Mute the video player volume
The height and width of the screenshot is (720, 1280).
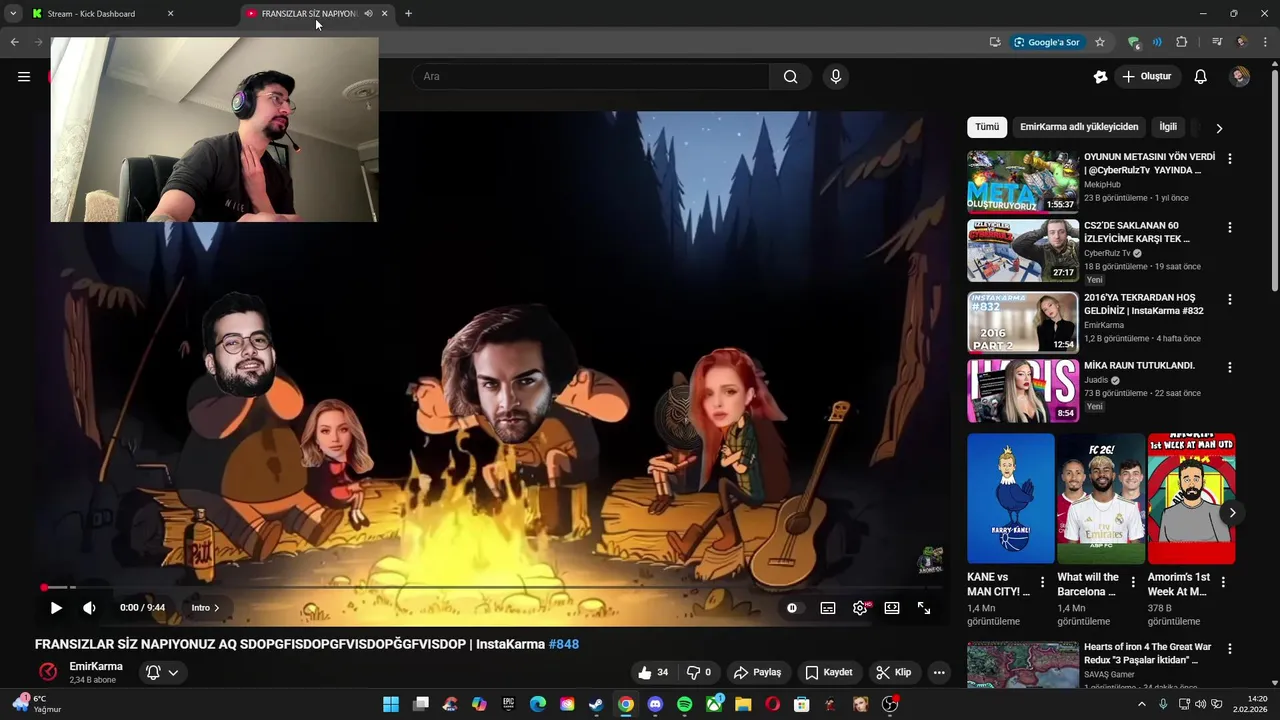click(x=89, y=607)
